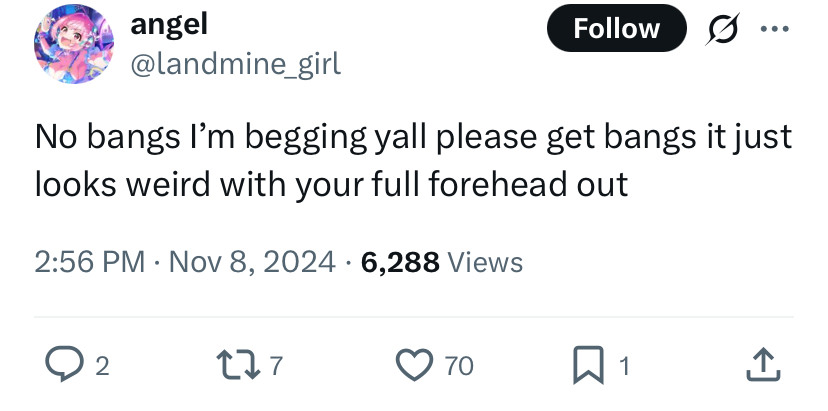The height and width of the screenshot is (411, 828).
Task: Select the bookmark count of 1
Action: tap(624, 366)
